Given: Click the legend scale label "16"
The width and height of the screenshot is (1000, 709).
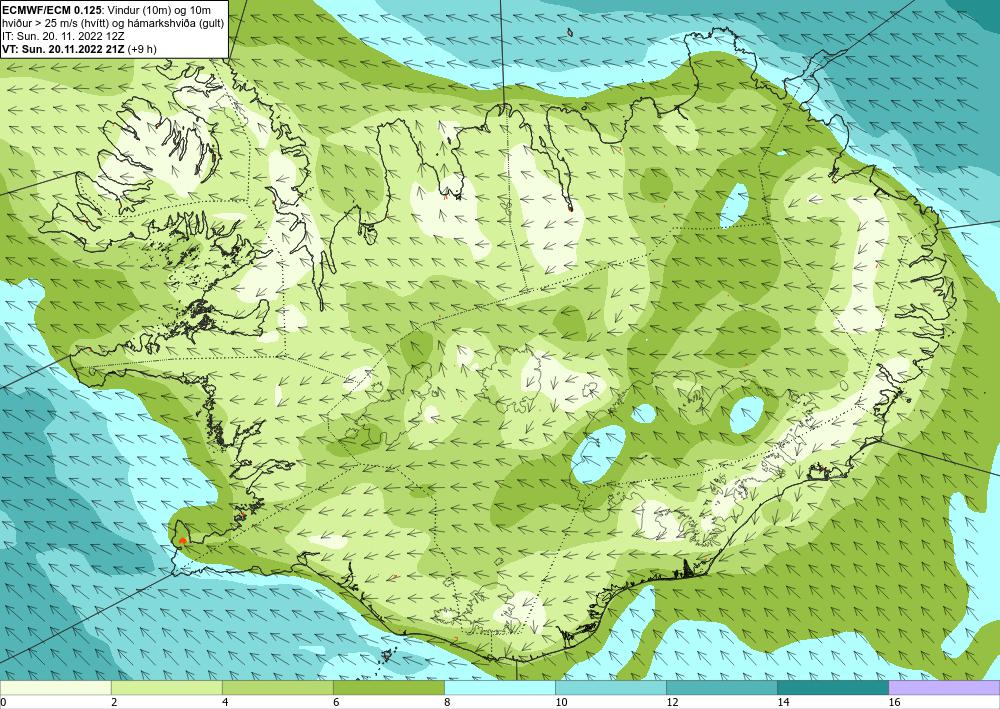Looking at the screenshot, I should coord(894,703).
